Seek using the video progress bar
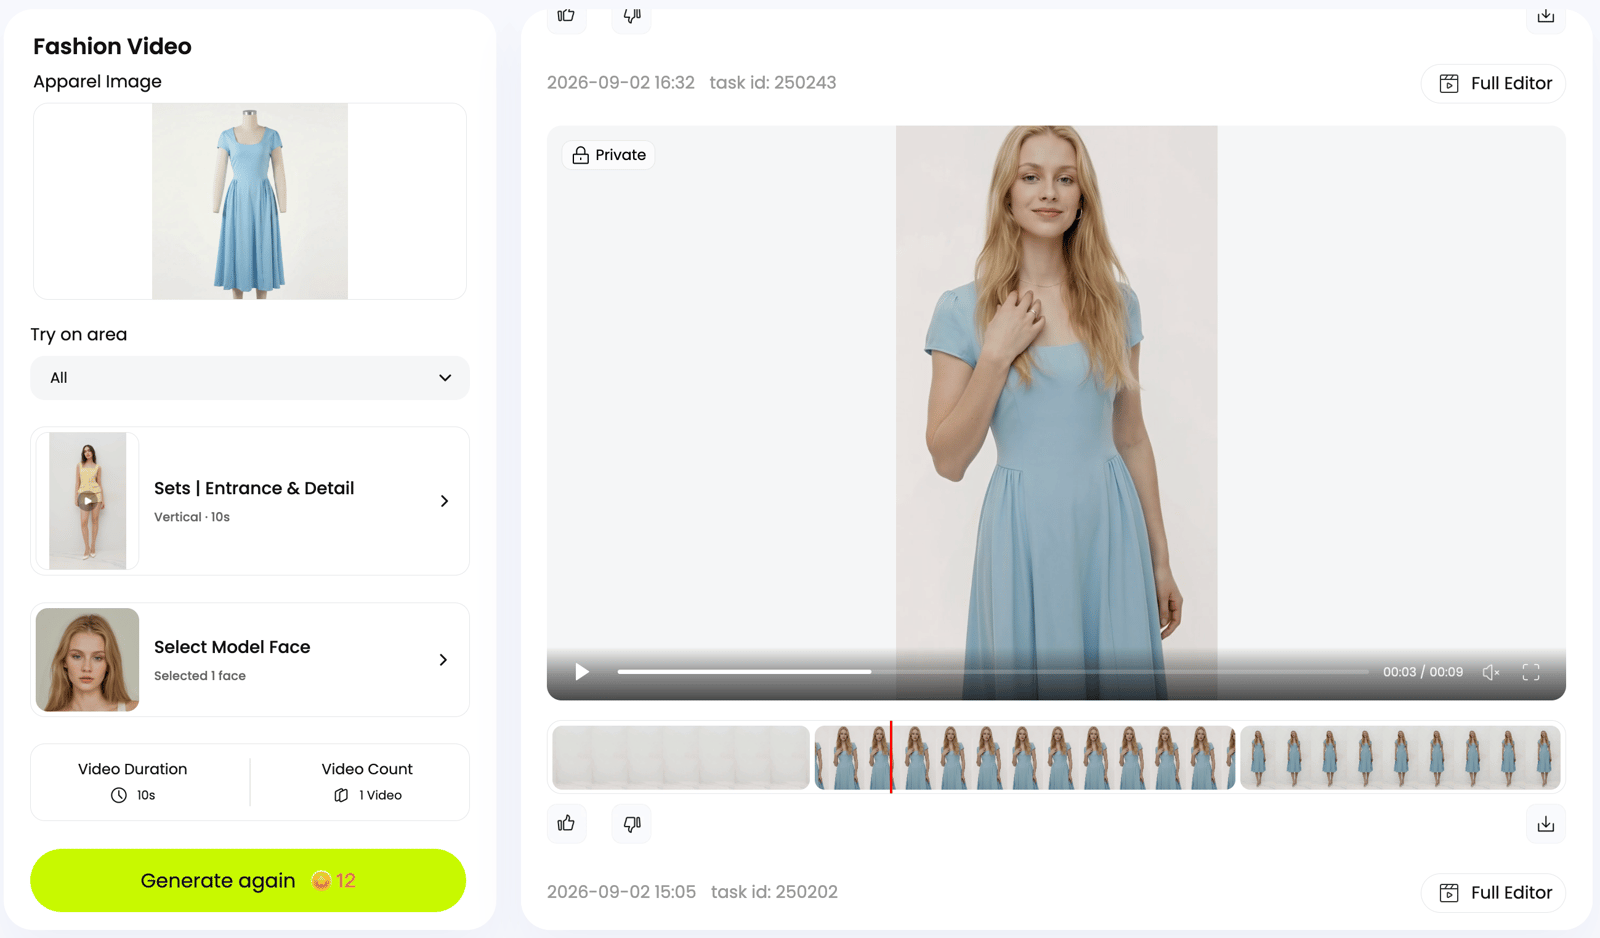Image resolution: width=1600 pixels, height=938 pixels. click(x=993, y=672)
